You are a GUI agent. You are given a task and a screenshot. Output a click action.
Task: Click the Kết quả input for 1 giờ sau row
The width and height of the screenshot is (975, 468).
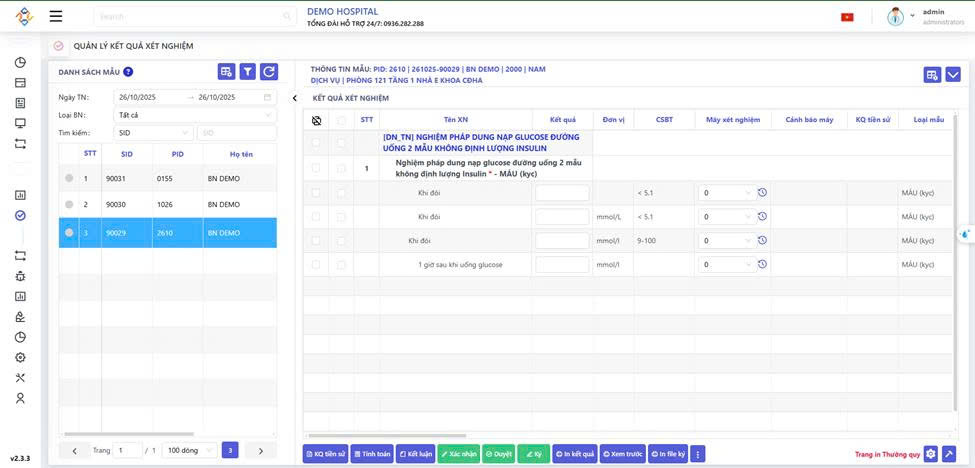click(x=562, y=265)
